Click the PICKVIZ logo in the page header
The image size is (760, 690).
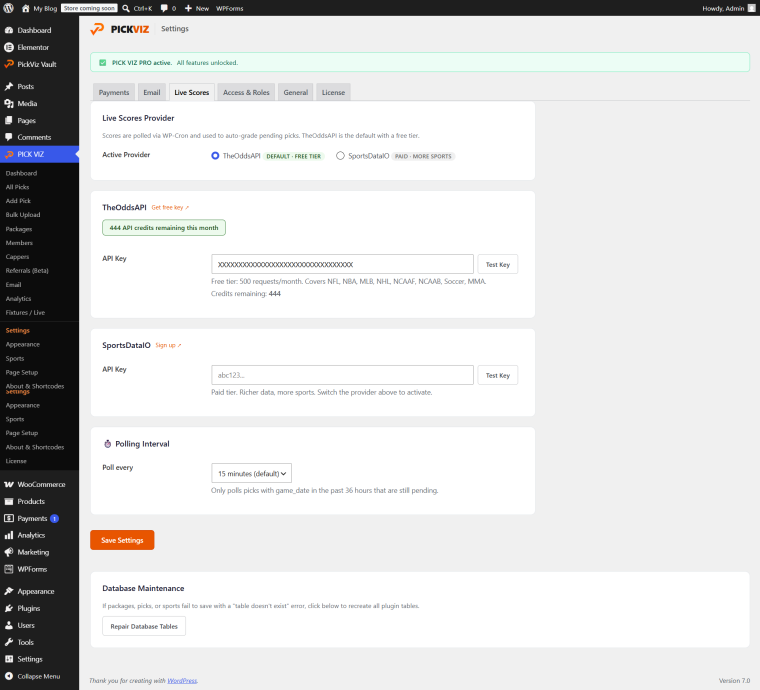pos(120,29)
